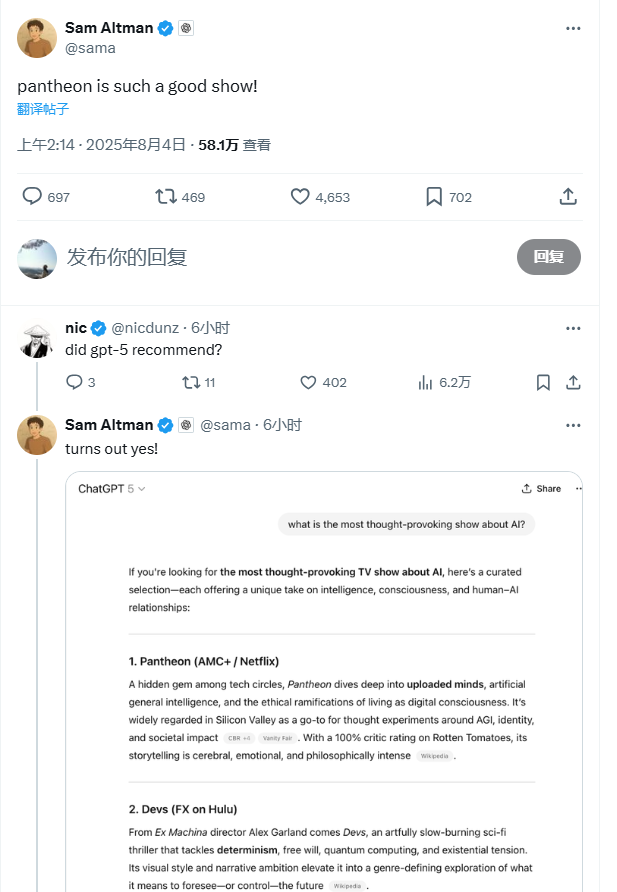
Task: Click the reply icon on Sam Altman's Pantheon tweet
Action: 31,197
